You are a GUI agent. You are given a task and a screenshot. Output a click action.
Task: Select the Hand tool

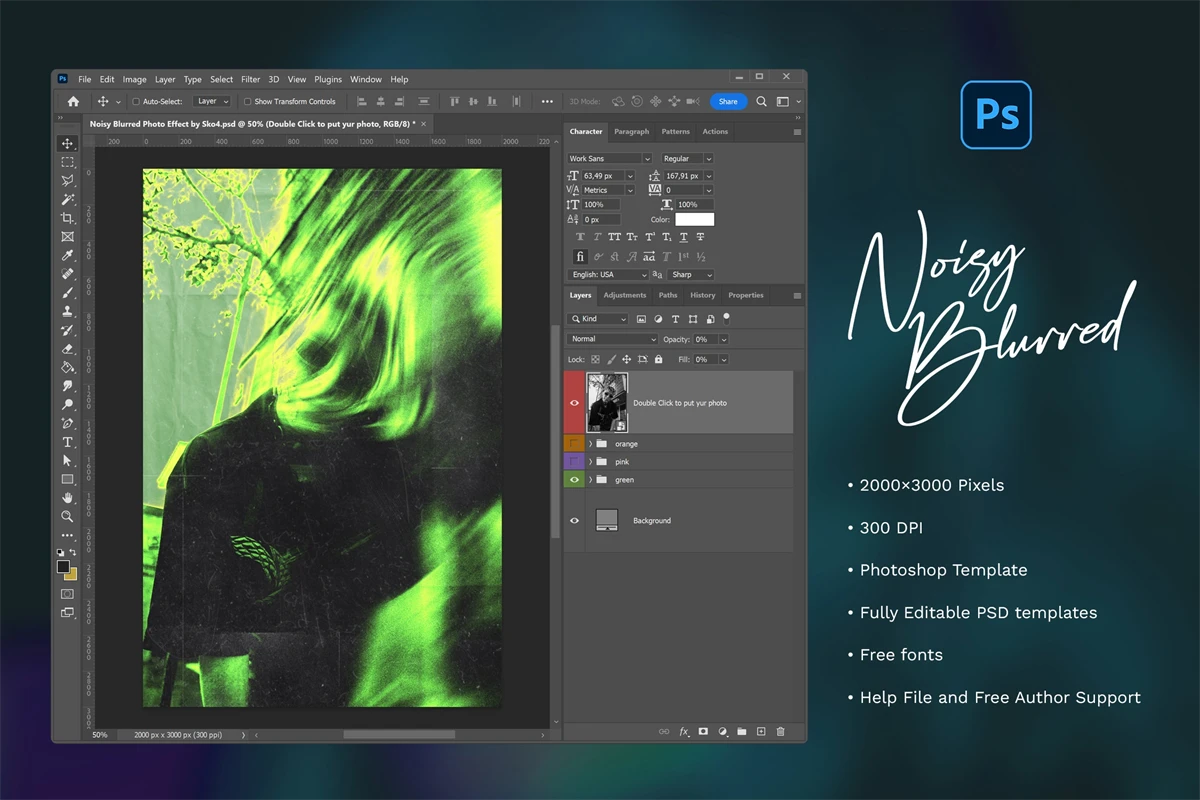(67, 498)
